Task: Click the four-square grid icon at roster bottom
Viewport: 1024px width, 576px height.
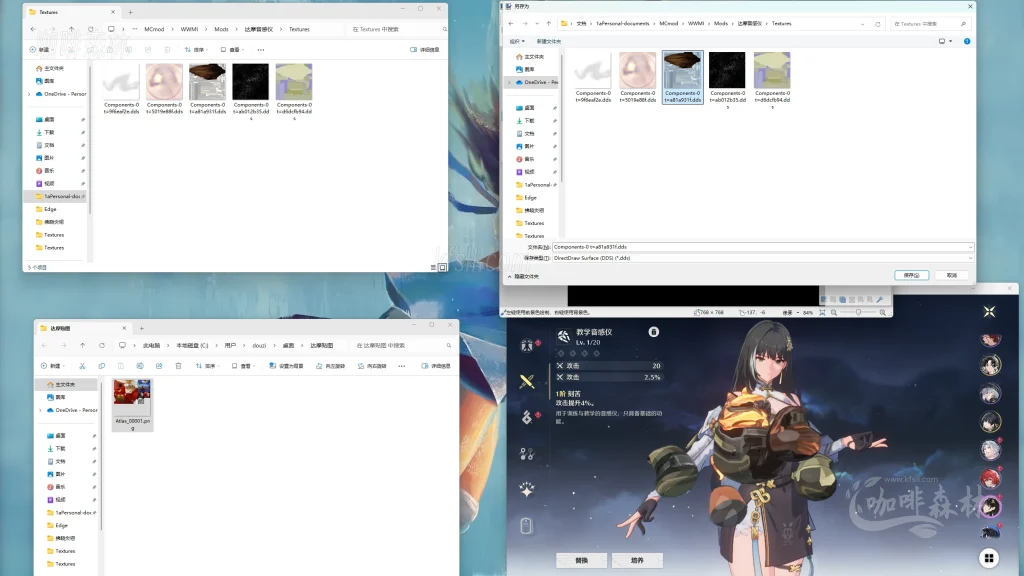Action: pyautogui.click(x=988, y=558)
